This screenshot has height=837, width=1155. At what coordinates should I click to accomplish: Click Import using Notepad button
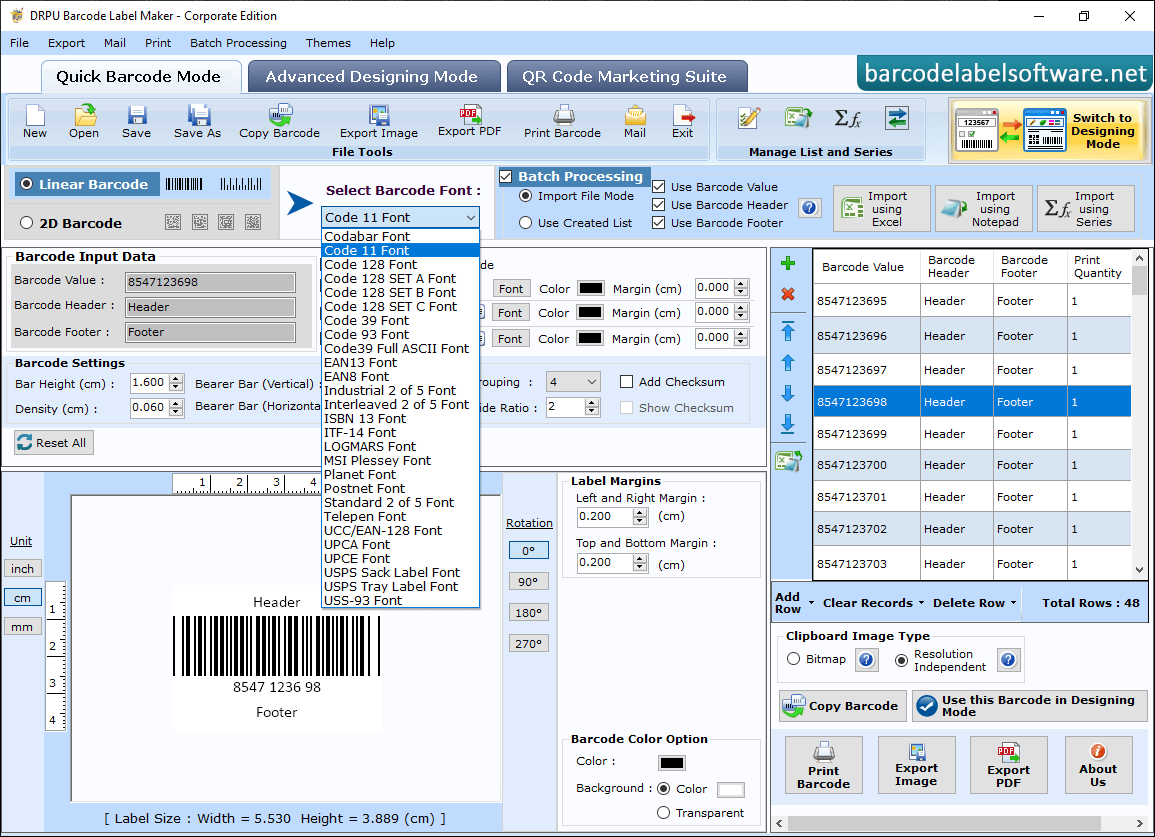coord(984,209)
